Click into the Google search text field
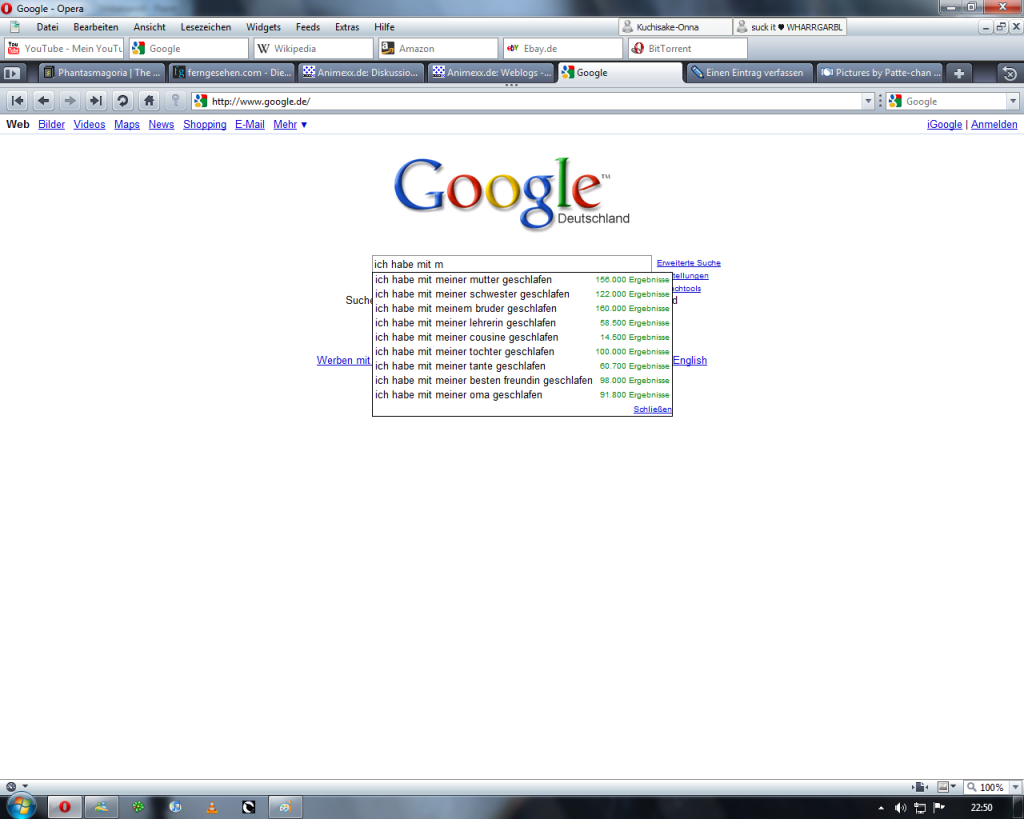Screen dimensions: 1024x819 click(511, 264)
